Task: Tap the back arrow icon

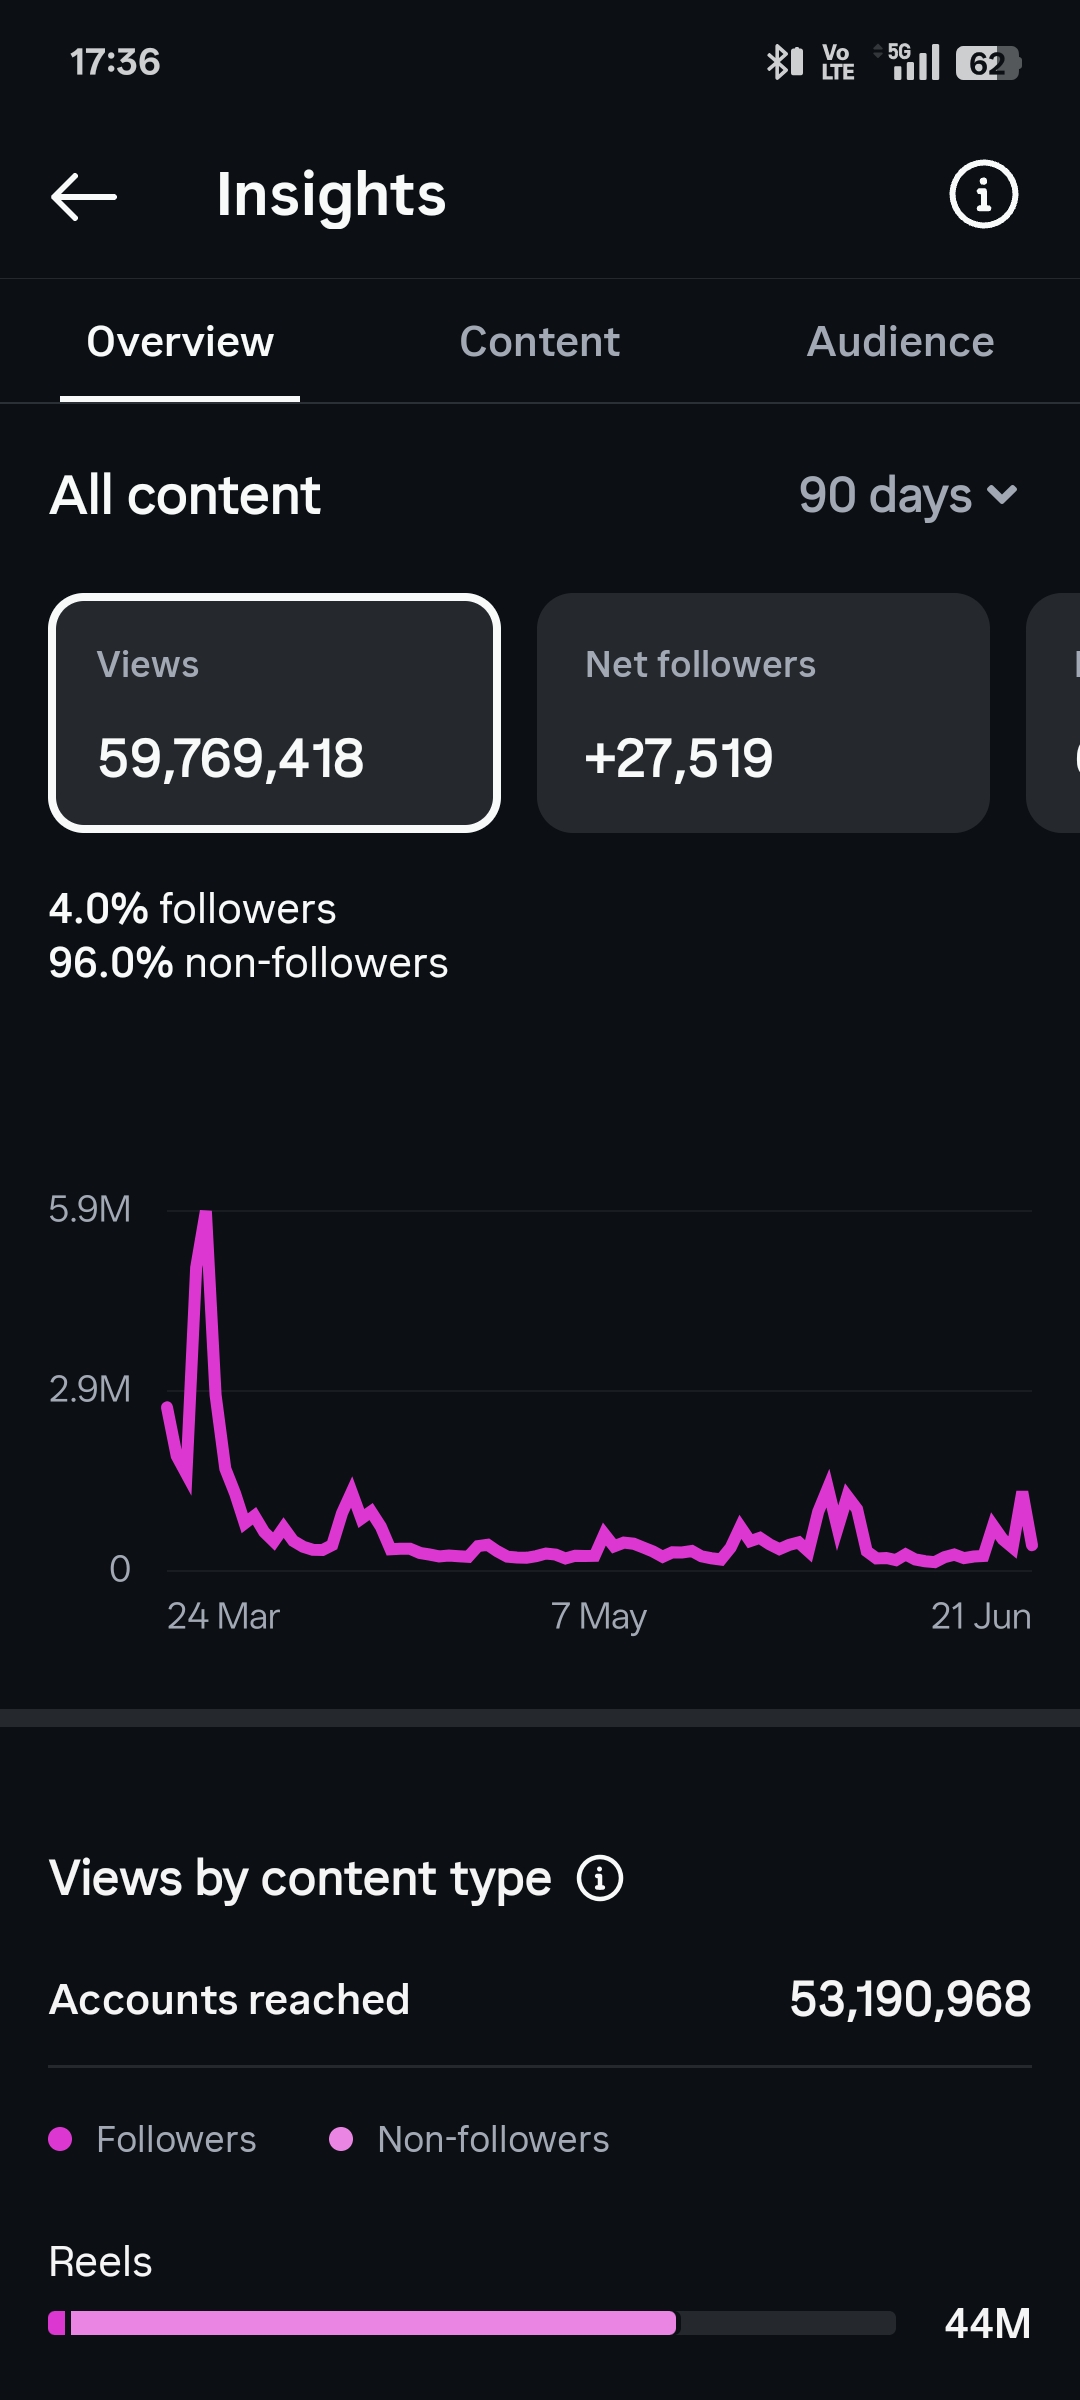Action: 84,196
